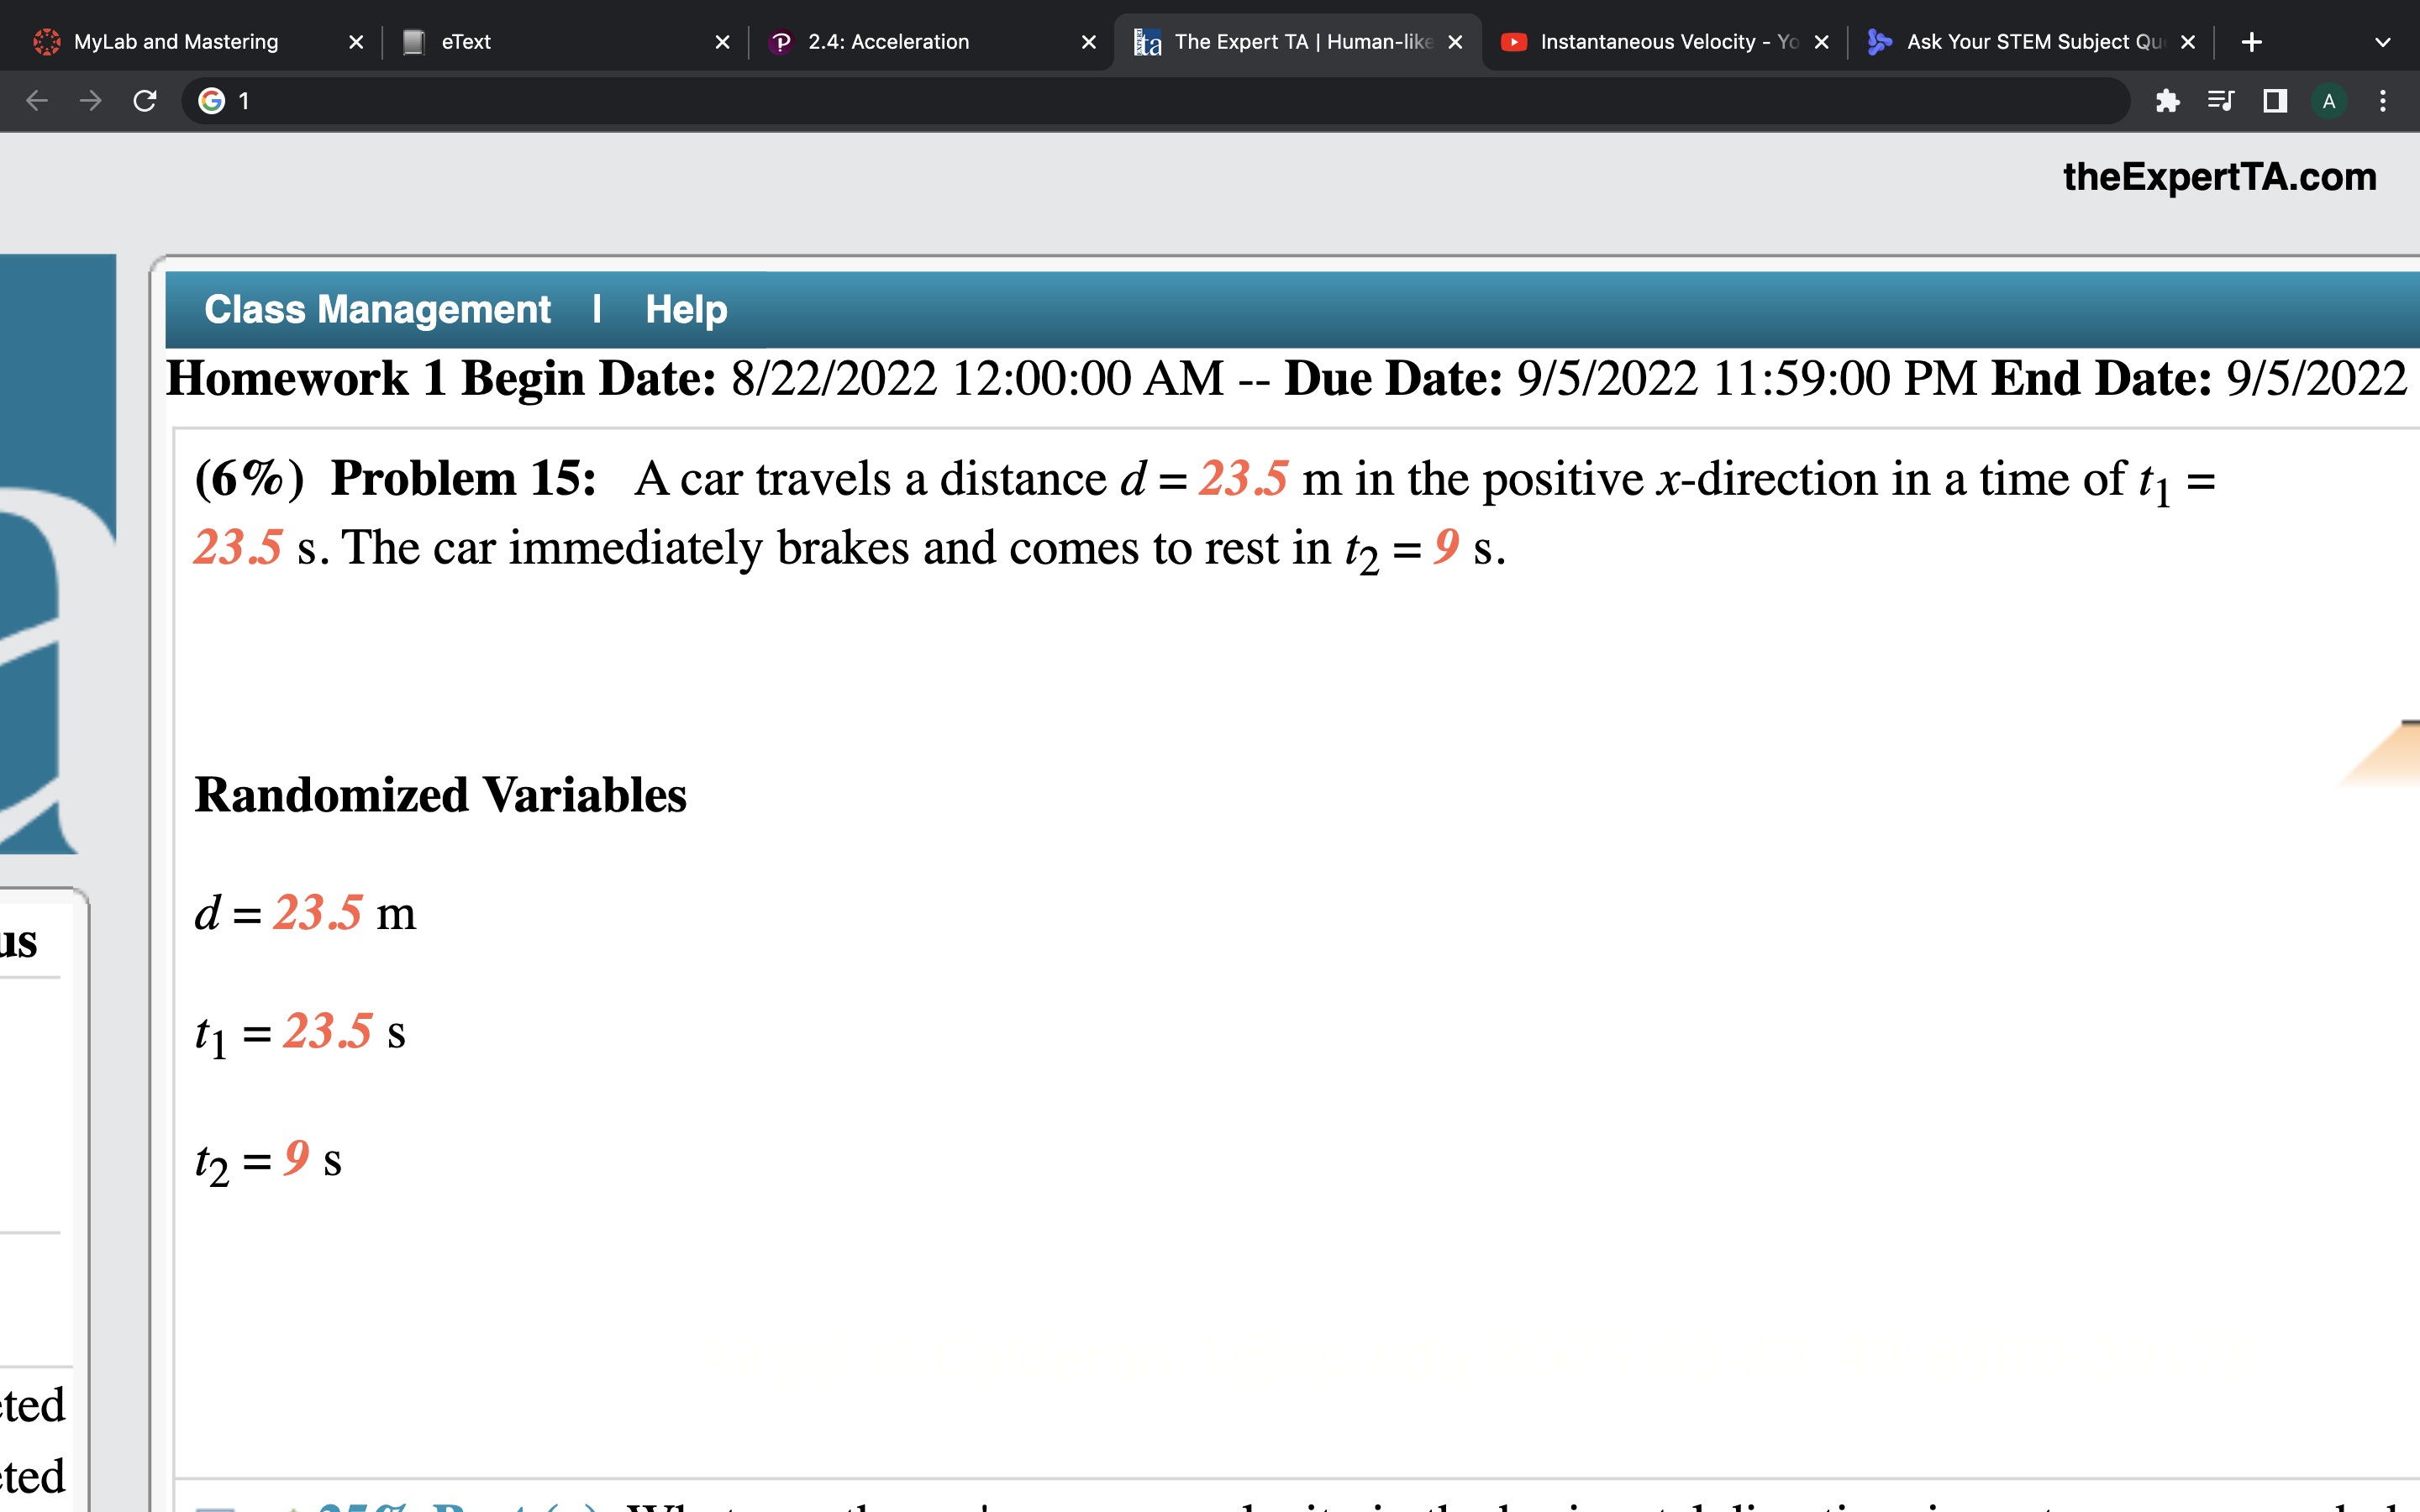
Task: Click the profile avatar A
Action: [x=2328, y=100]
